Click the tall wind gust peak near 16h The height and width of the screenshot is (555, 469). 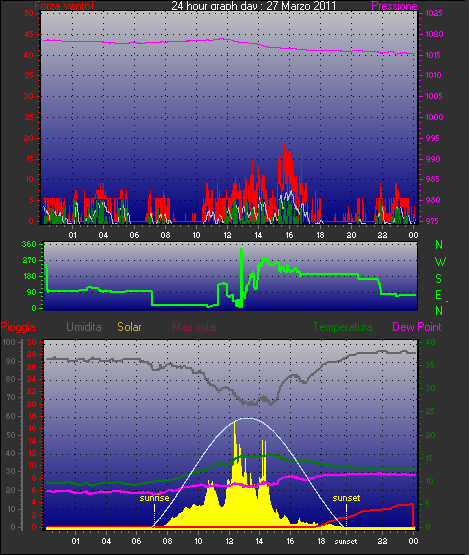click(x=284, y=149)
